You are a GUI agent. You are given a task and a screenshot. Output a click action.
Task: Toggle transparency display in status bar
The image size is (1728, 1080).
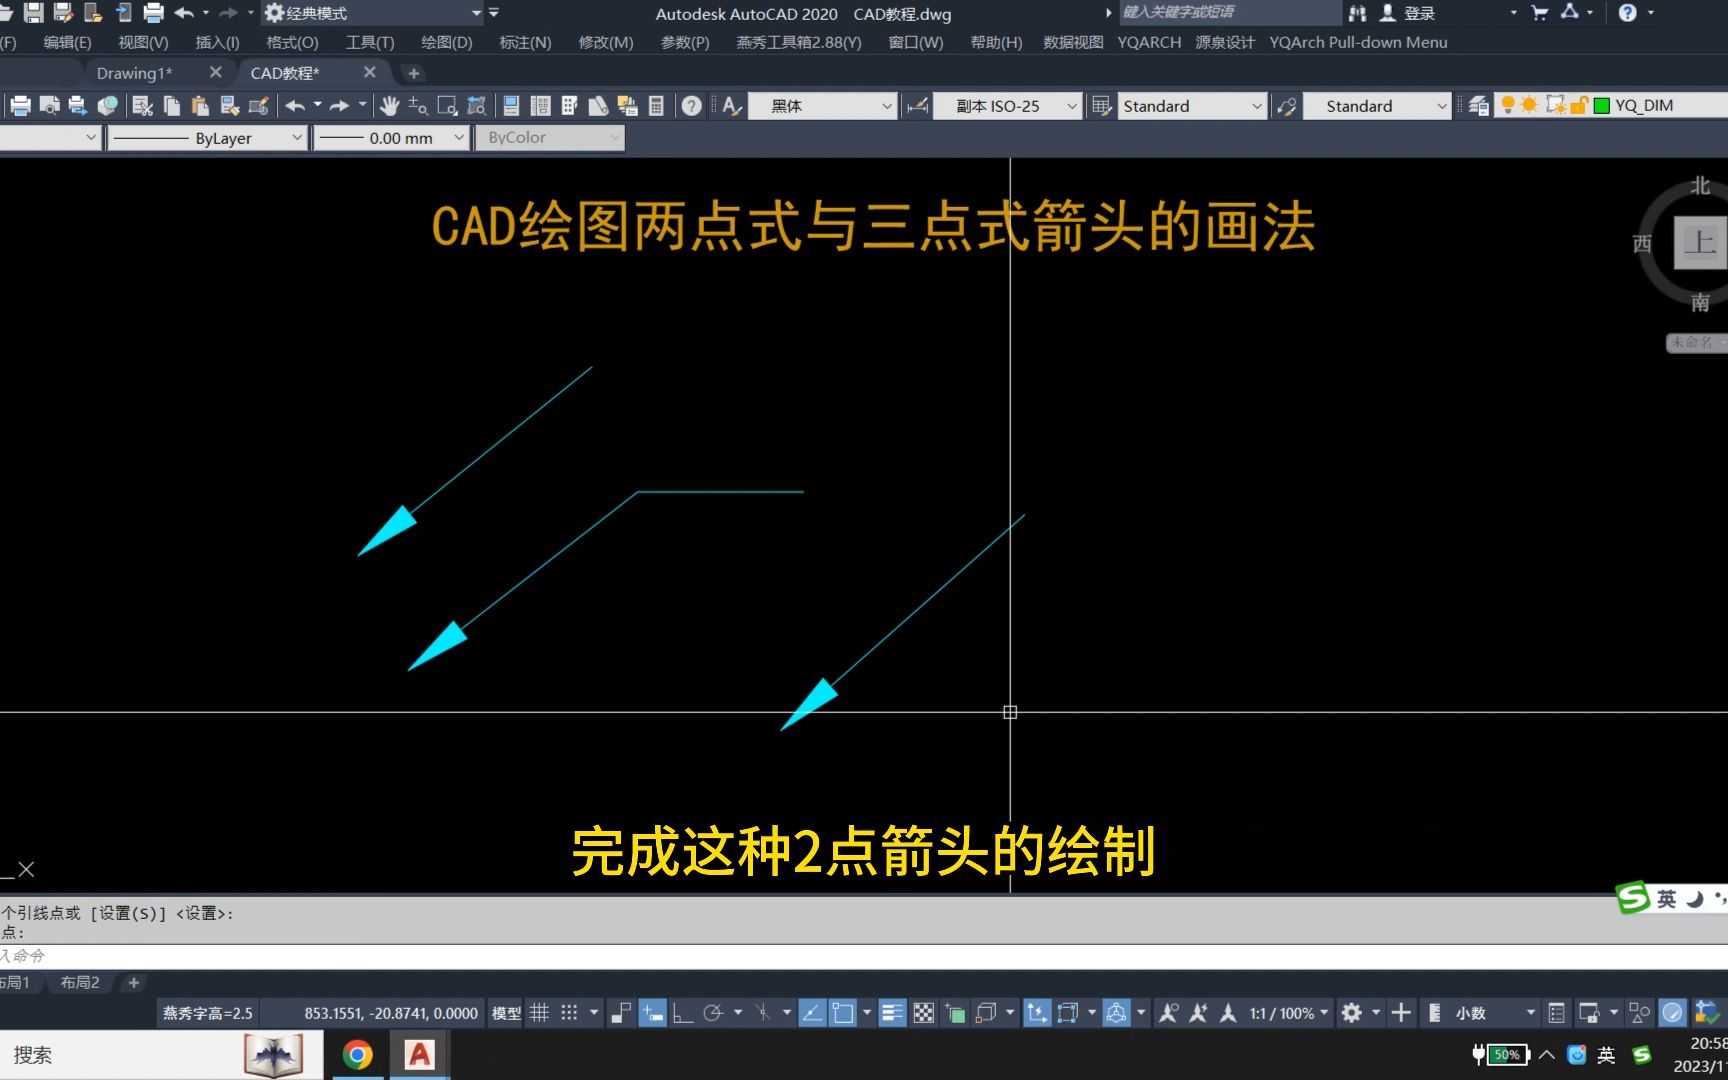924,1013
